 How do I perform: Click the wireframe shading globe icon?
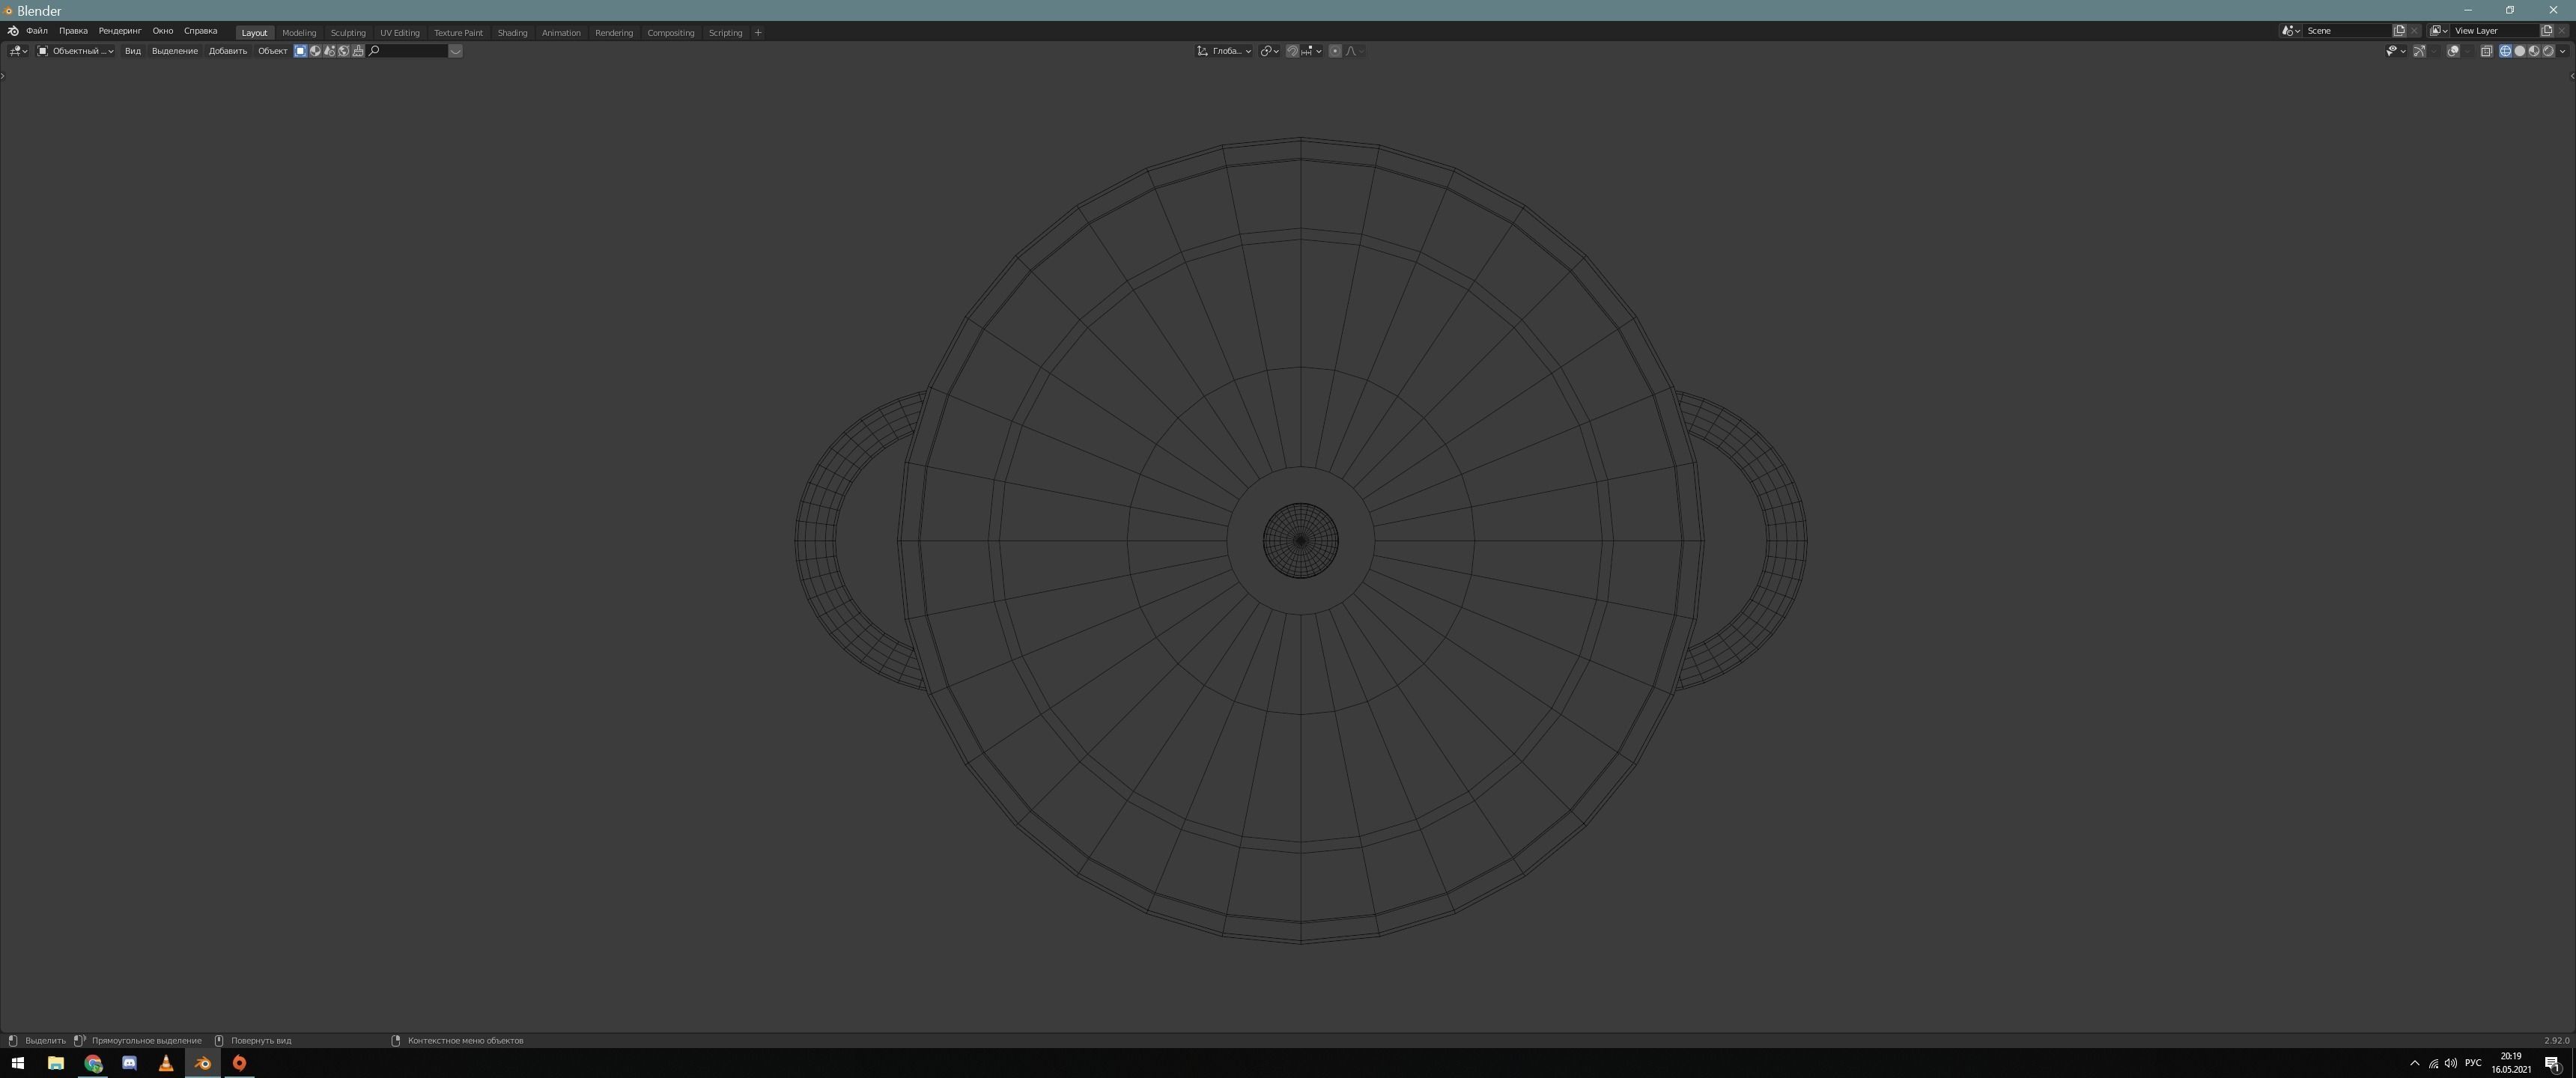tap(2505, 51)
